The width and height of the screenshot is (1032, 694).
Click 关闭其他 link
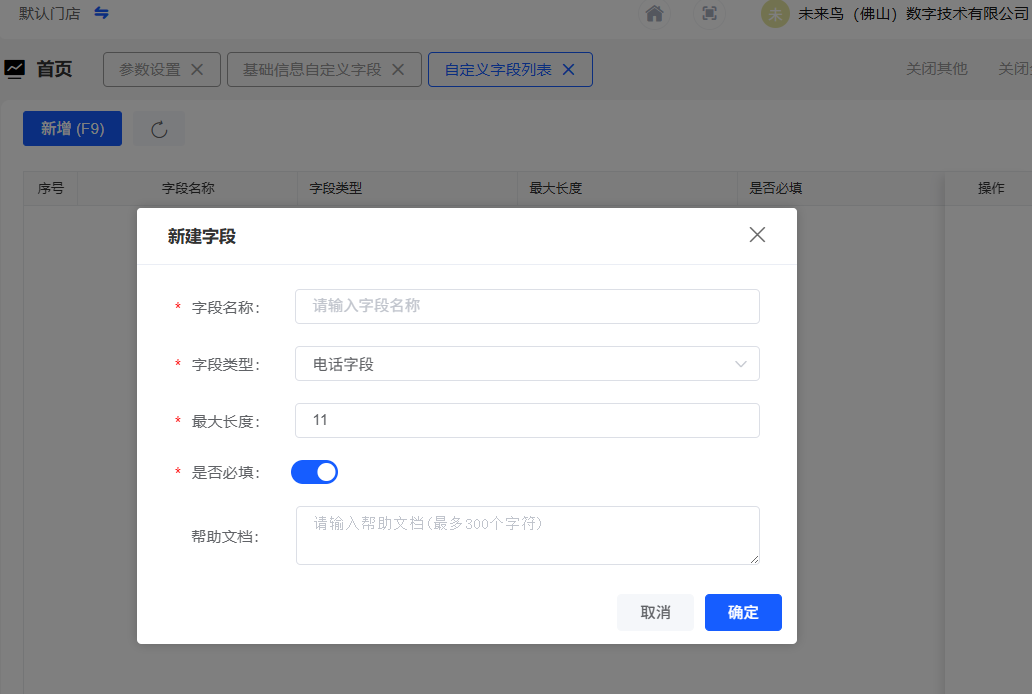click(x=936, y=69)
